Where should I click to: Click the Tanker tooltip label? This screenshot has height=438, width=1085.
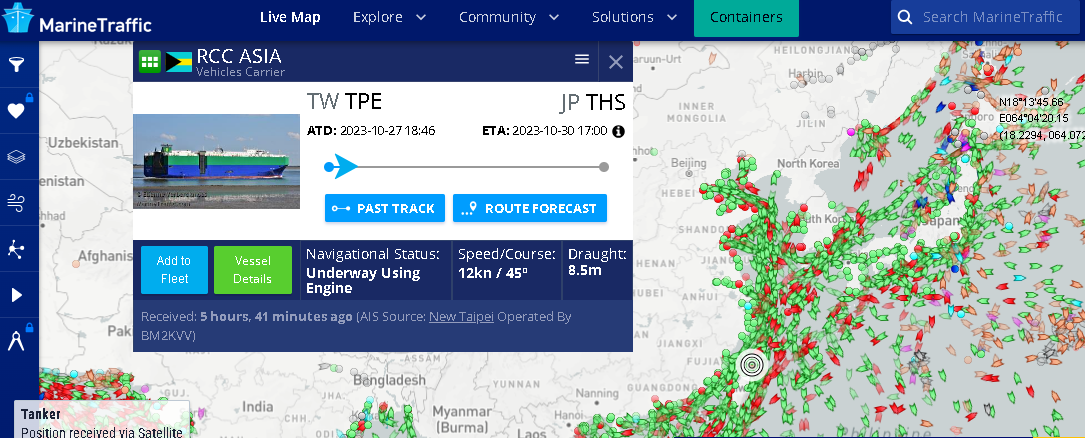click(41, 414)
